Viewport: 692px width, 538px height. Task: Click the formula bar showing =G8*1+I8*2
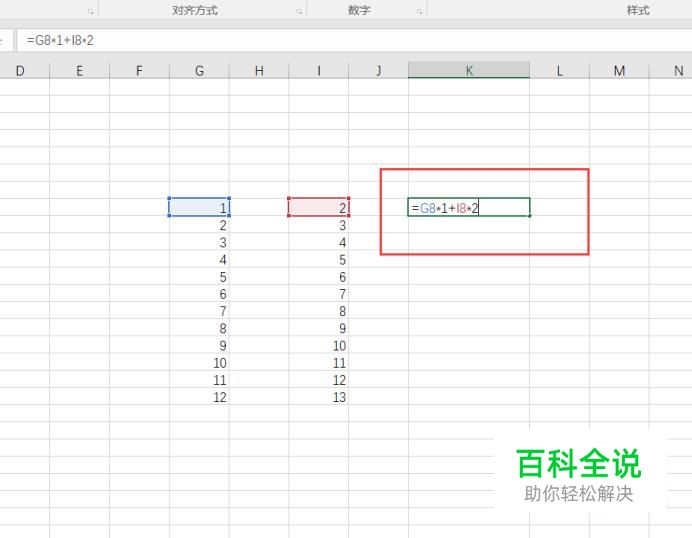click(x=354, y=41)
